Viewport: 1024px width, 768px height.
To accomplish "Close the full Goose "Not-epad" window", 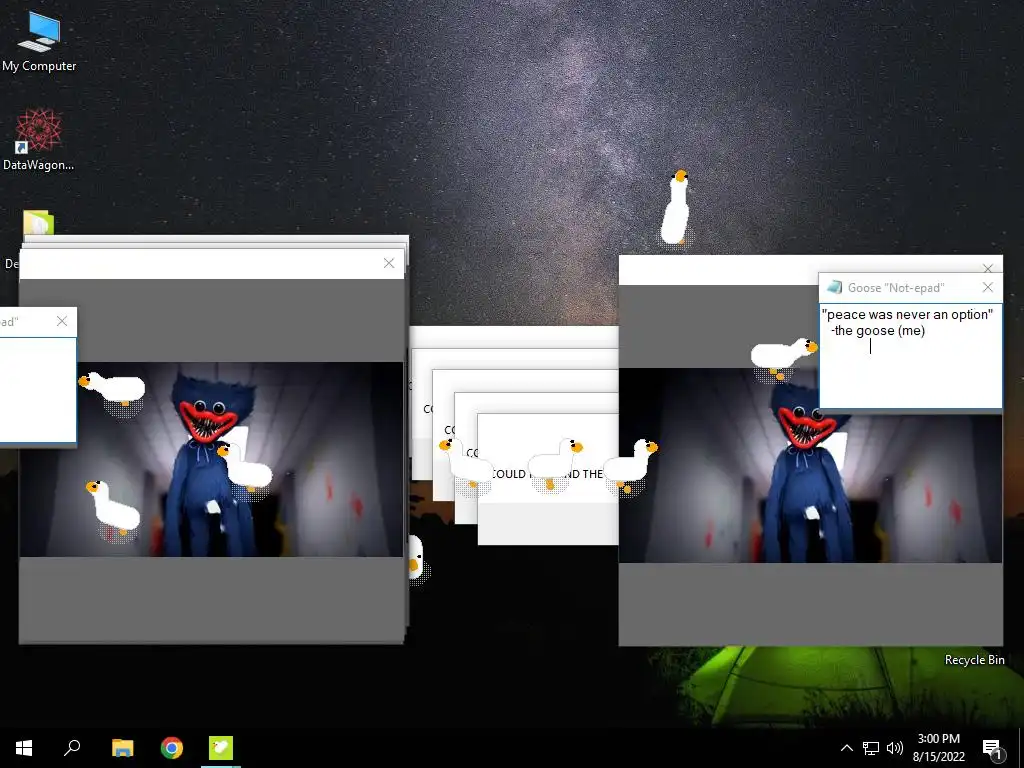I will click(x=987, y=287).
